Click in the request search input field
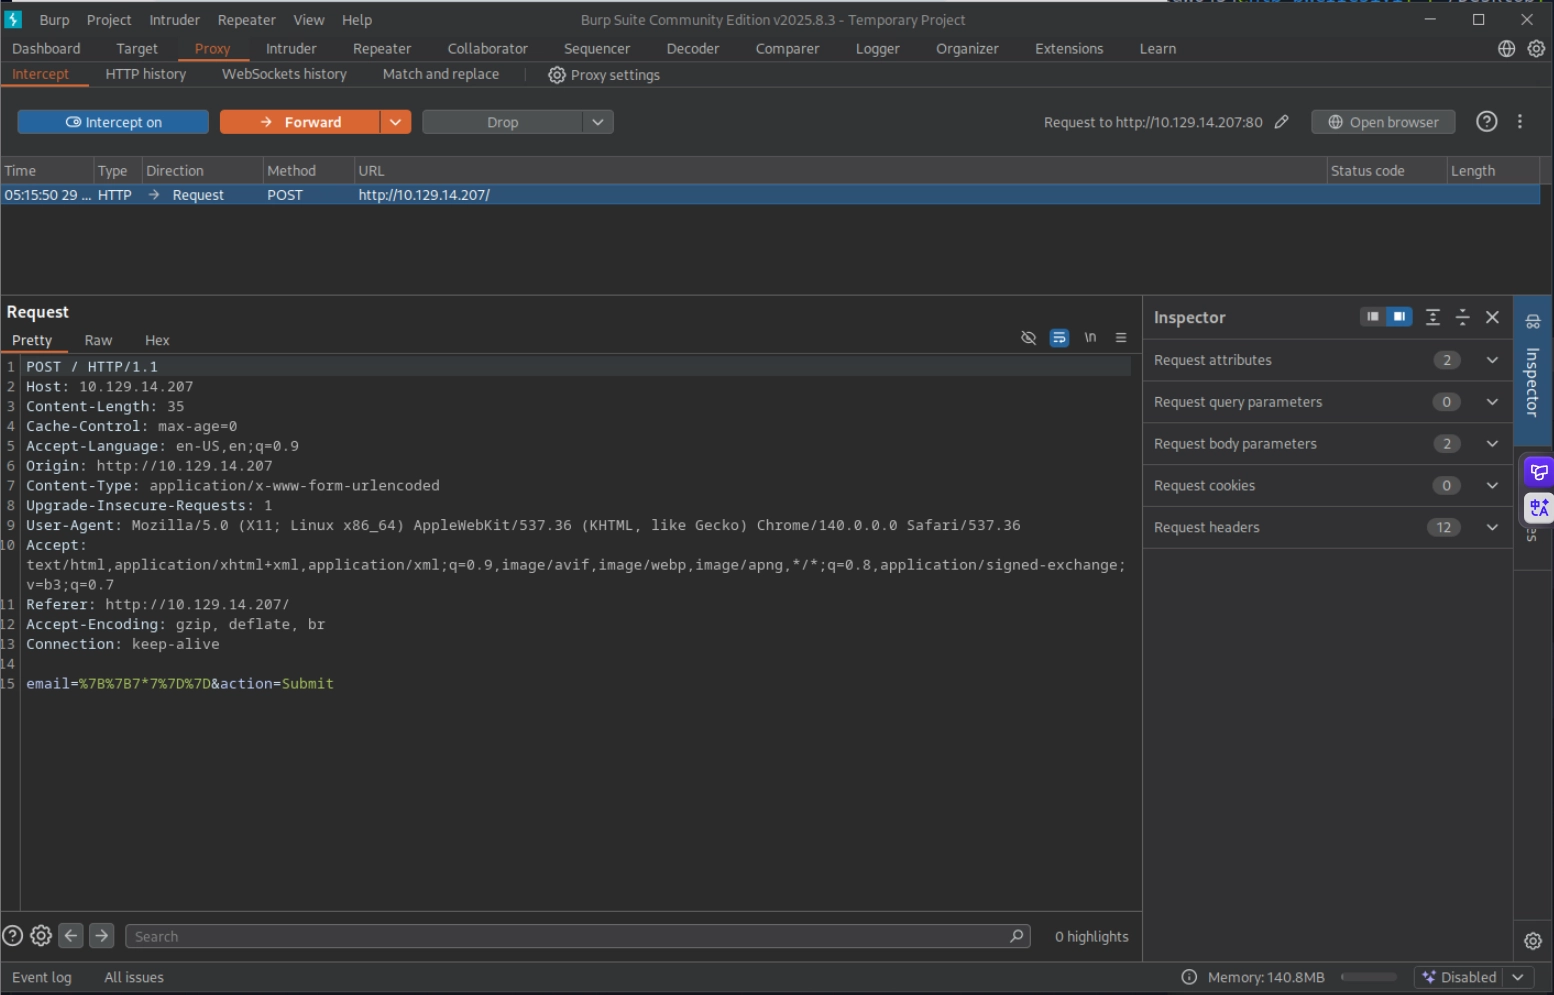The width and height of the screenshot is (1554, 995). click(577, 936)
